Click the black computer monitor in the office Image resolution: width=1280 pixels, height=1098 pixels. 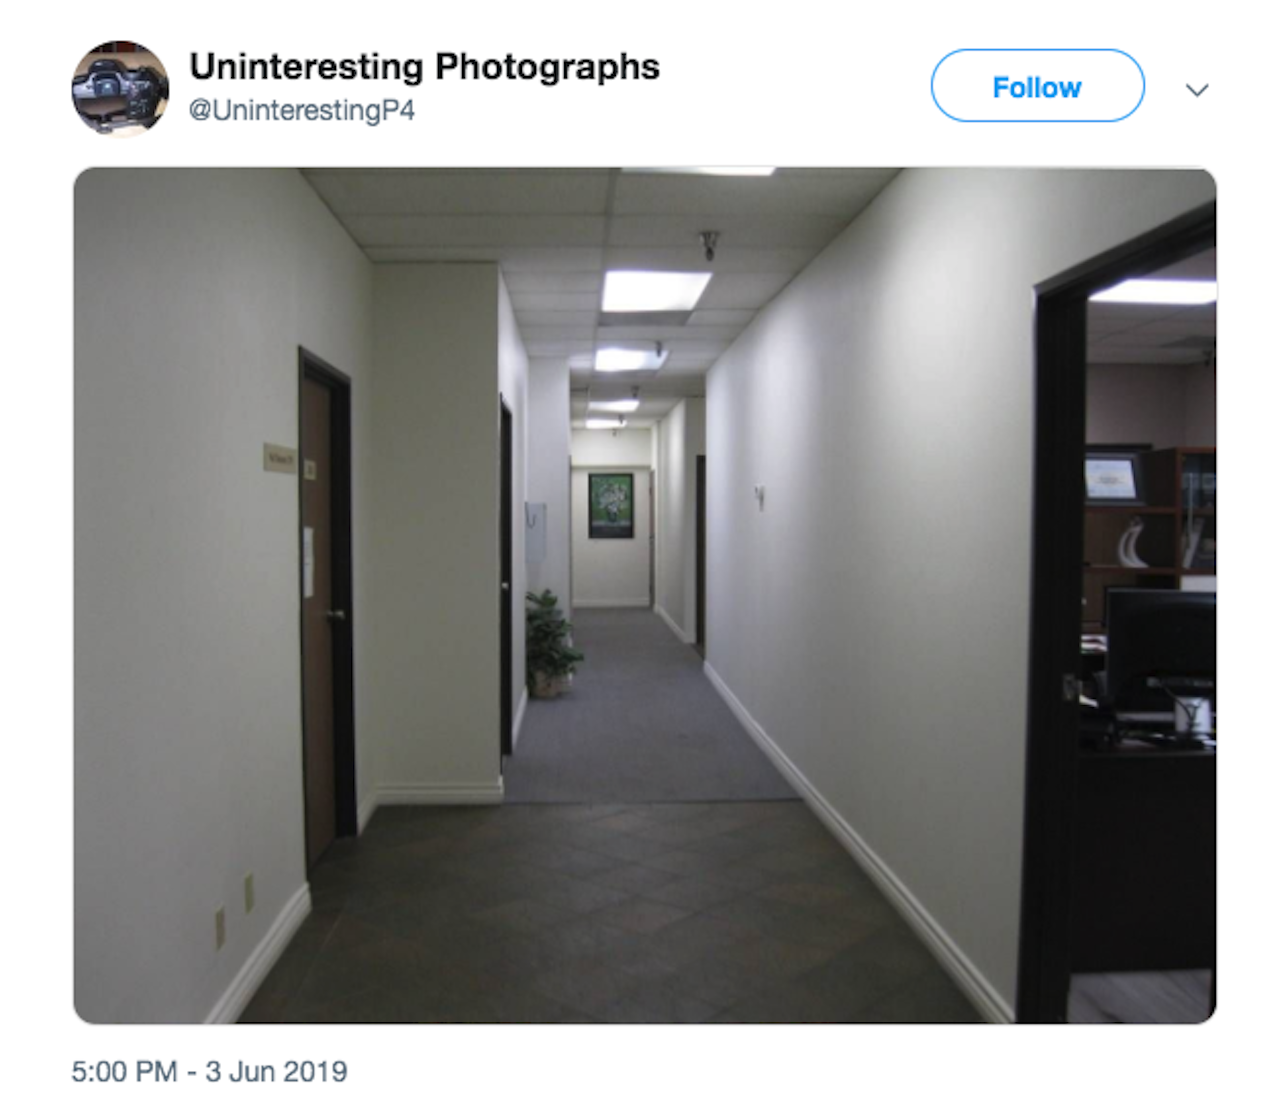coord(1160,650)
